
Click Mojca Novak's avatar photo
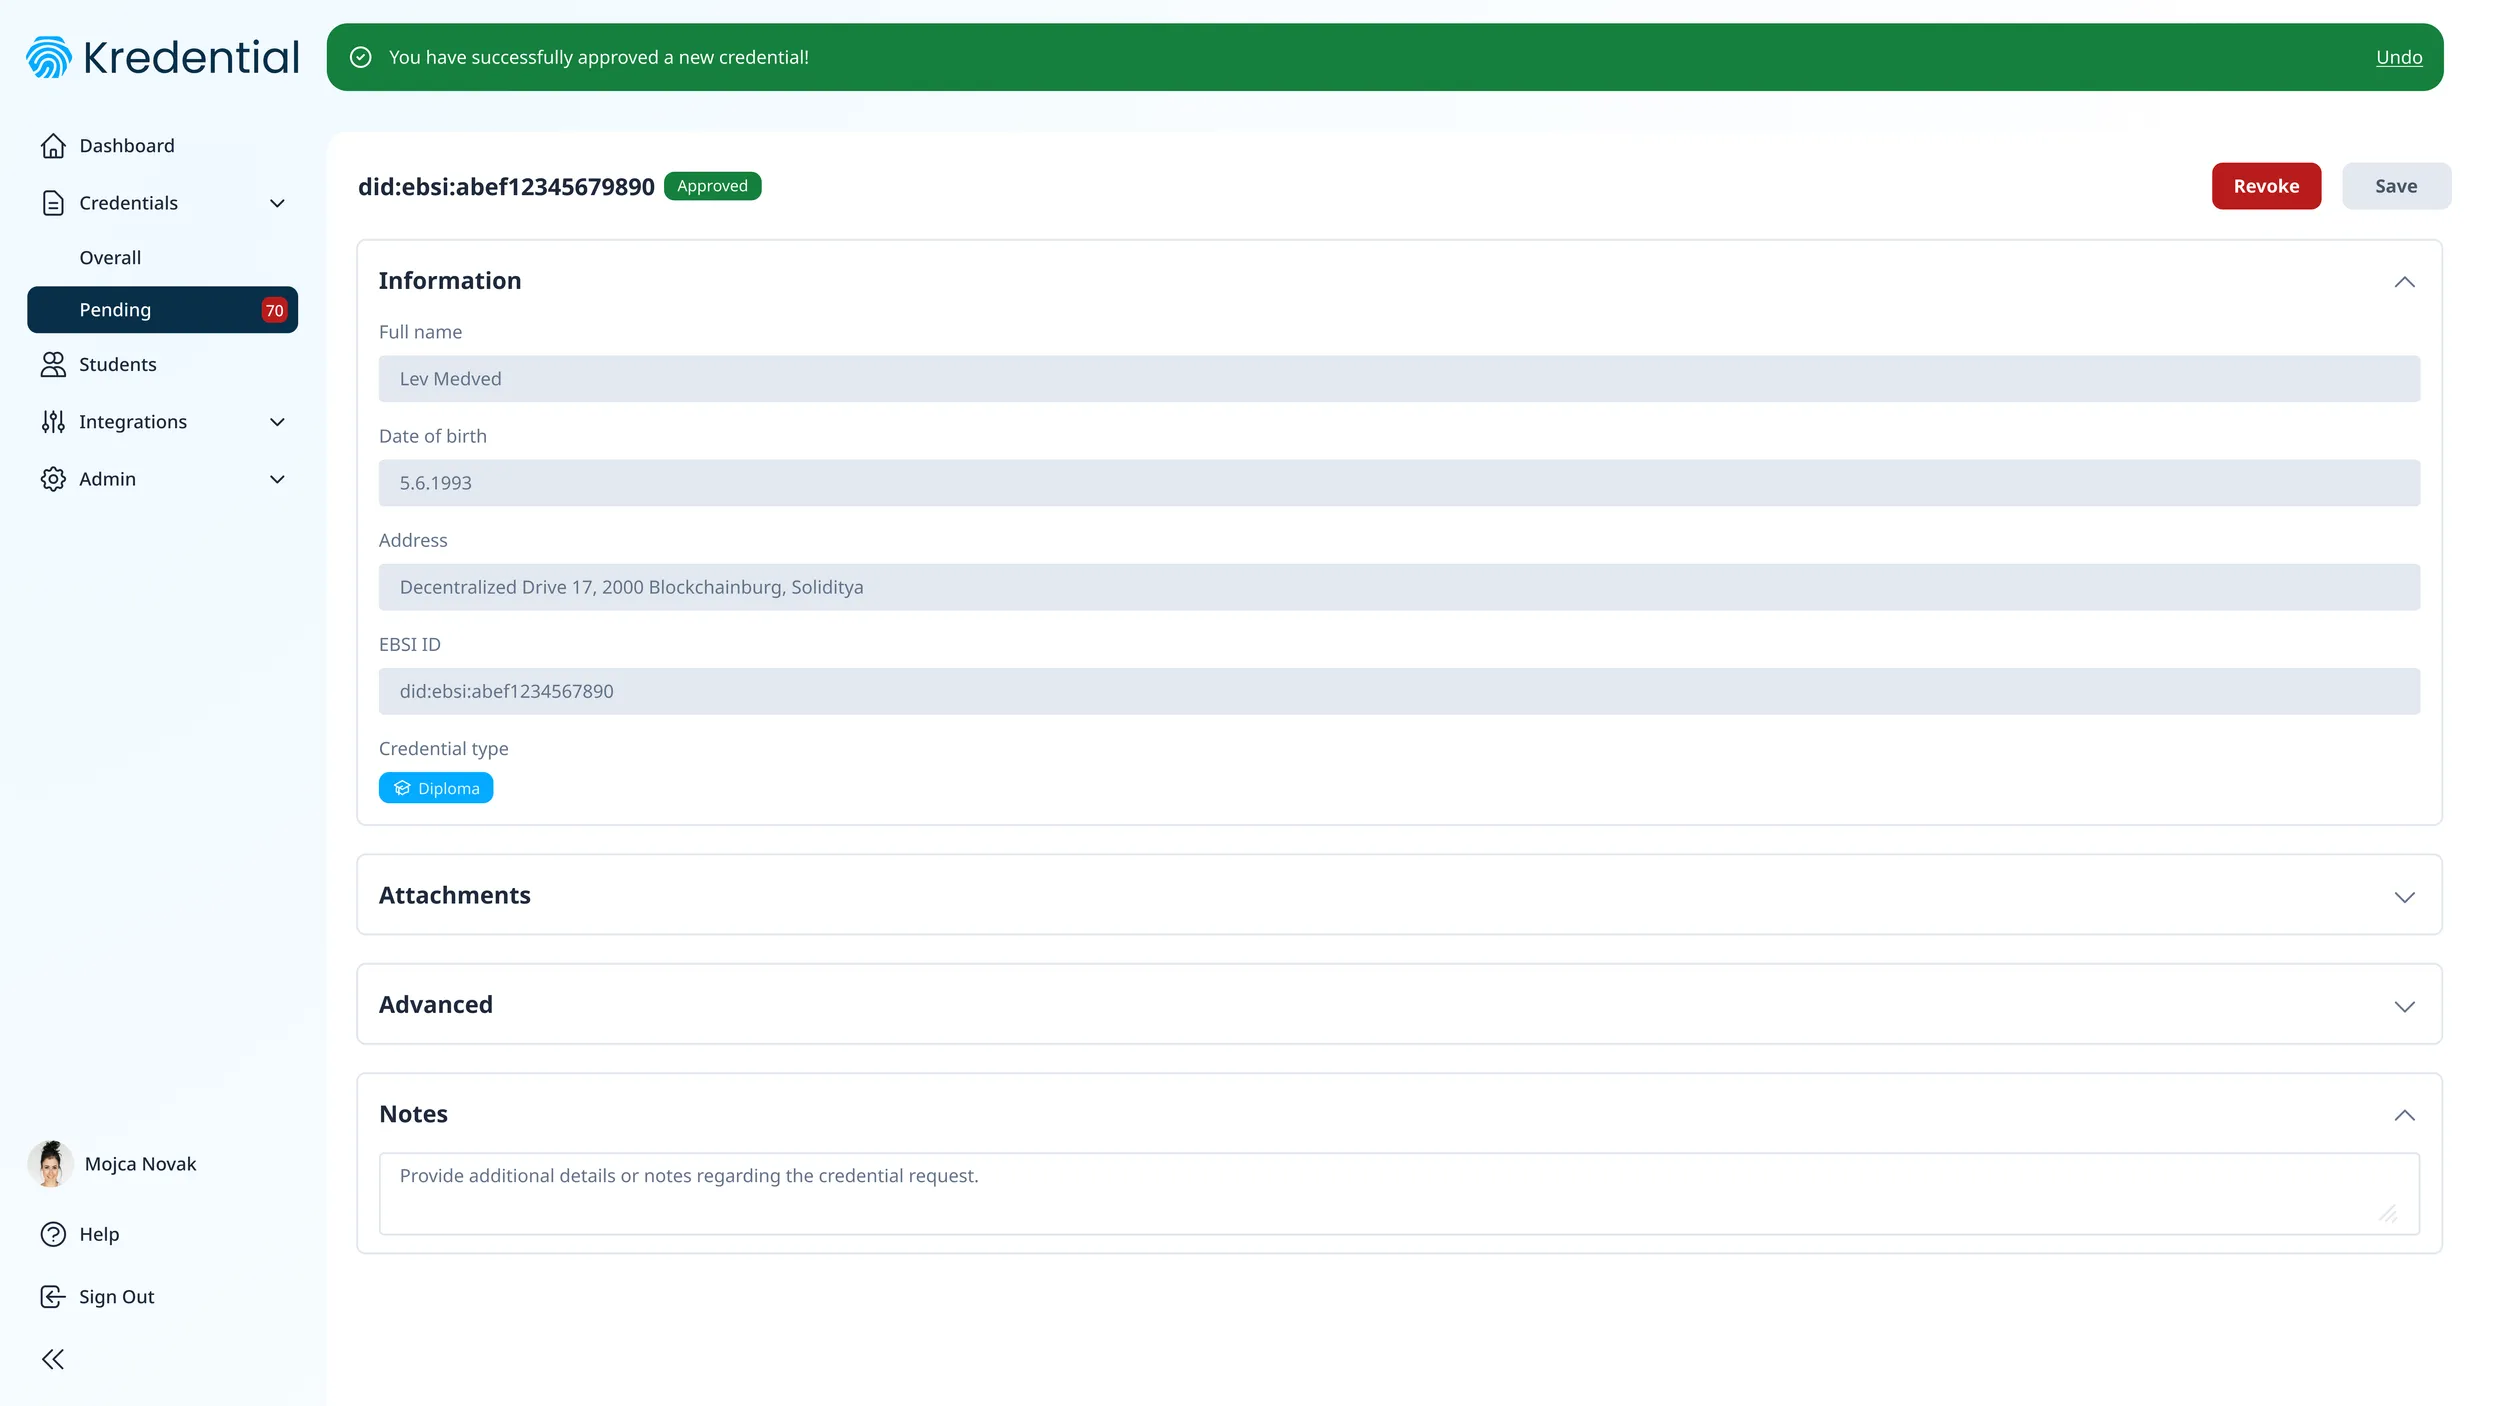pos(50,1164)
